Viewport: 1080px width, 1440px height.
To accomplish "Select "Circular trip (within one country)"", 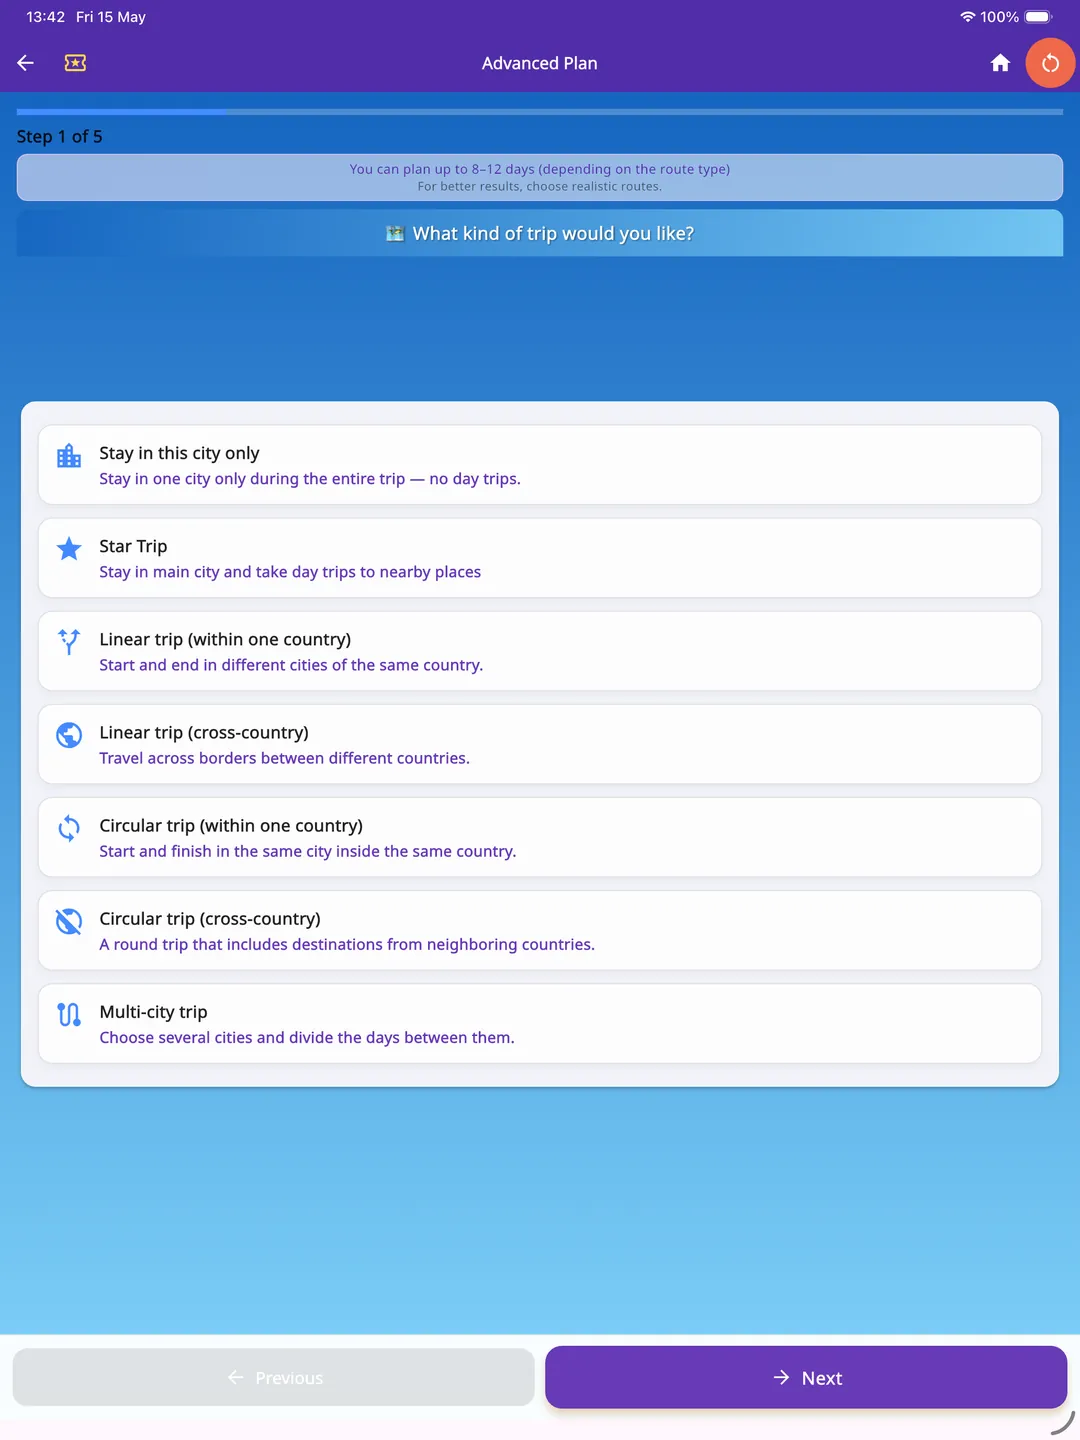I will click(540, 837).
